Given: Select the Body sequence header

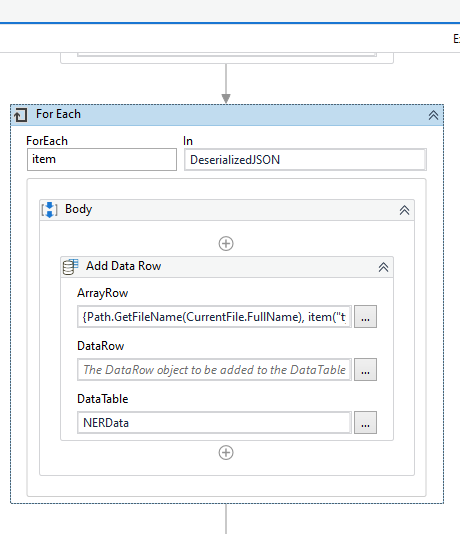Looking at the screenshot, I should pyautogui.click(x=227, y=210).
